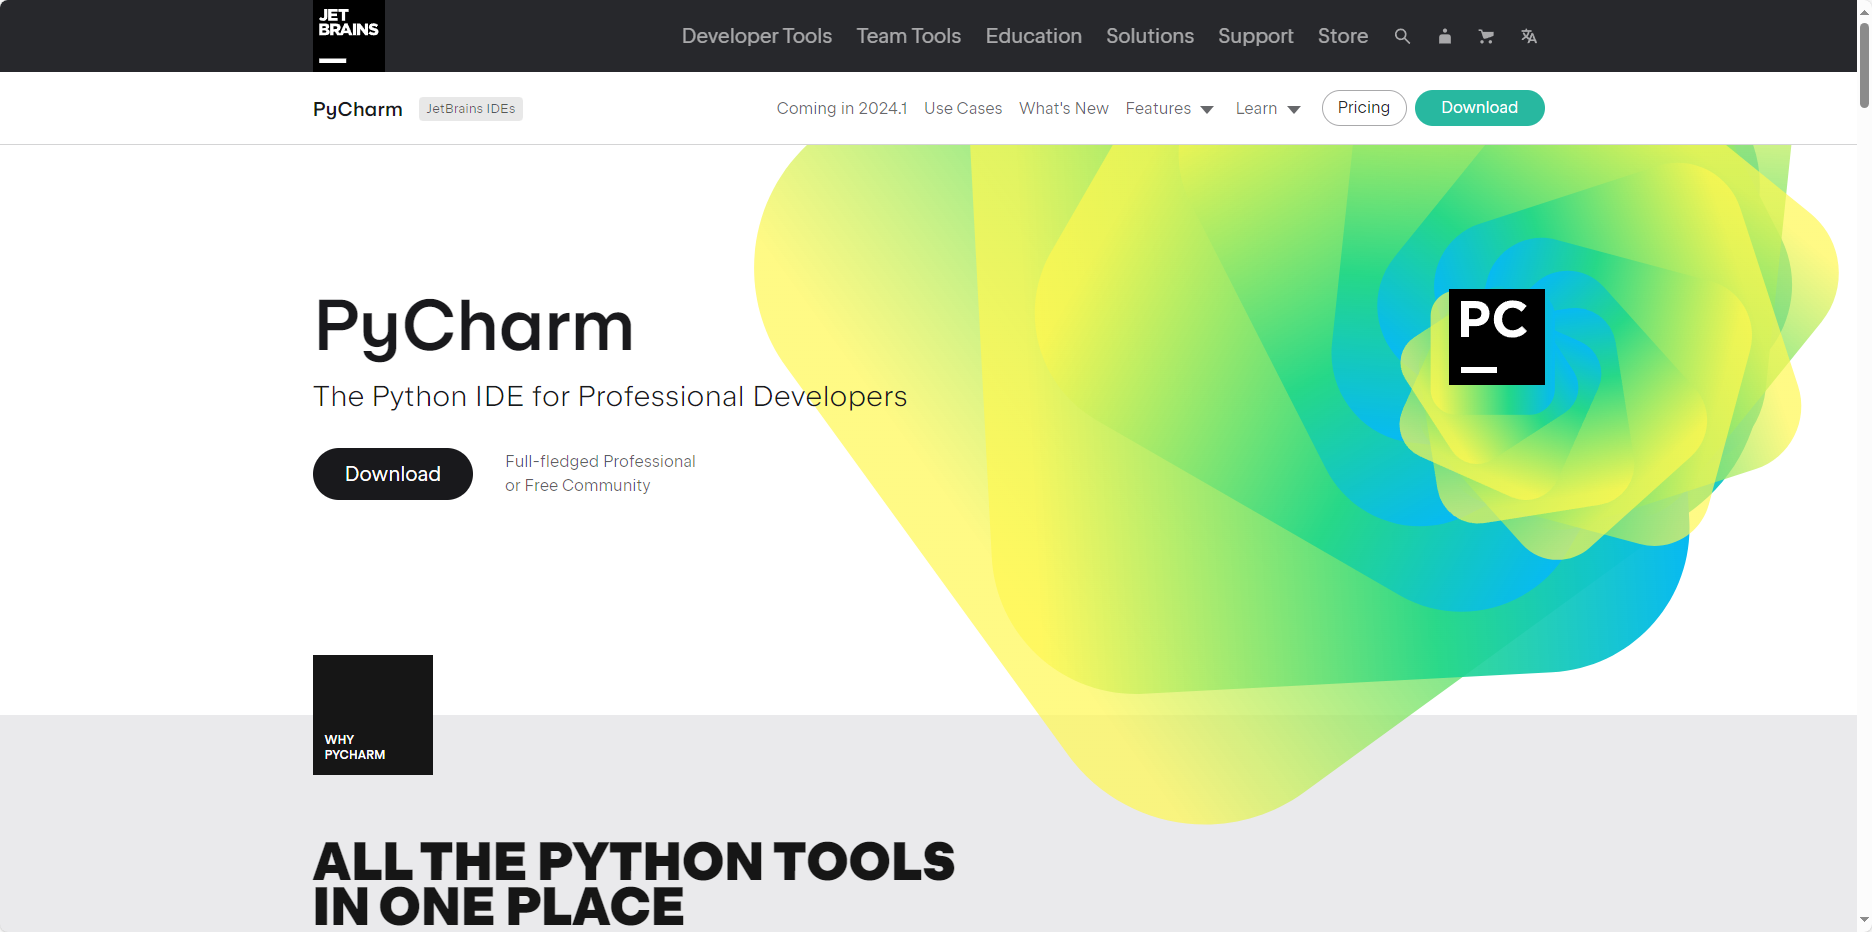1872x932 pixels.
Task: Click 'Full-fledged Professional' text
Action: pyautogui.click(x=600, y=461)
